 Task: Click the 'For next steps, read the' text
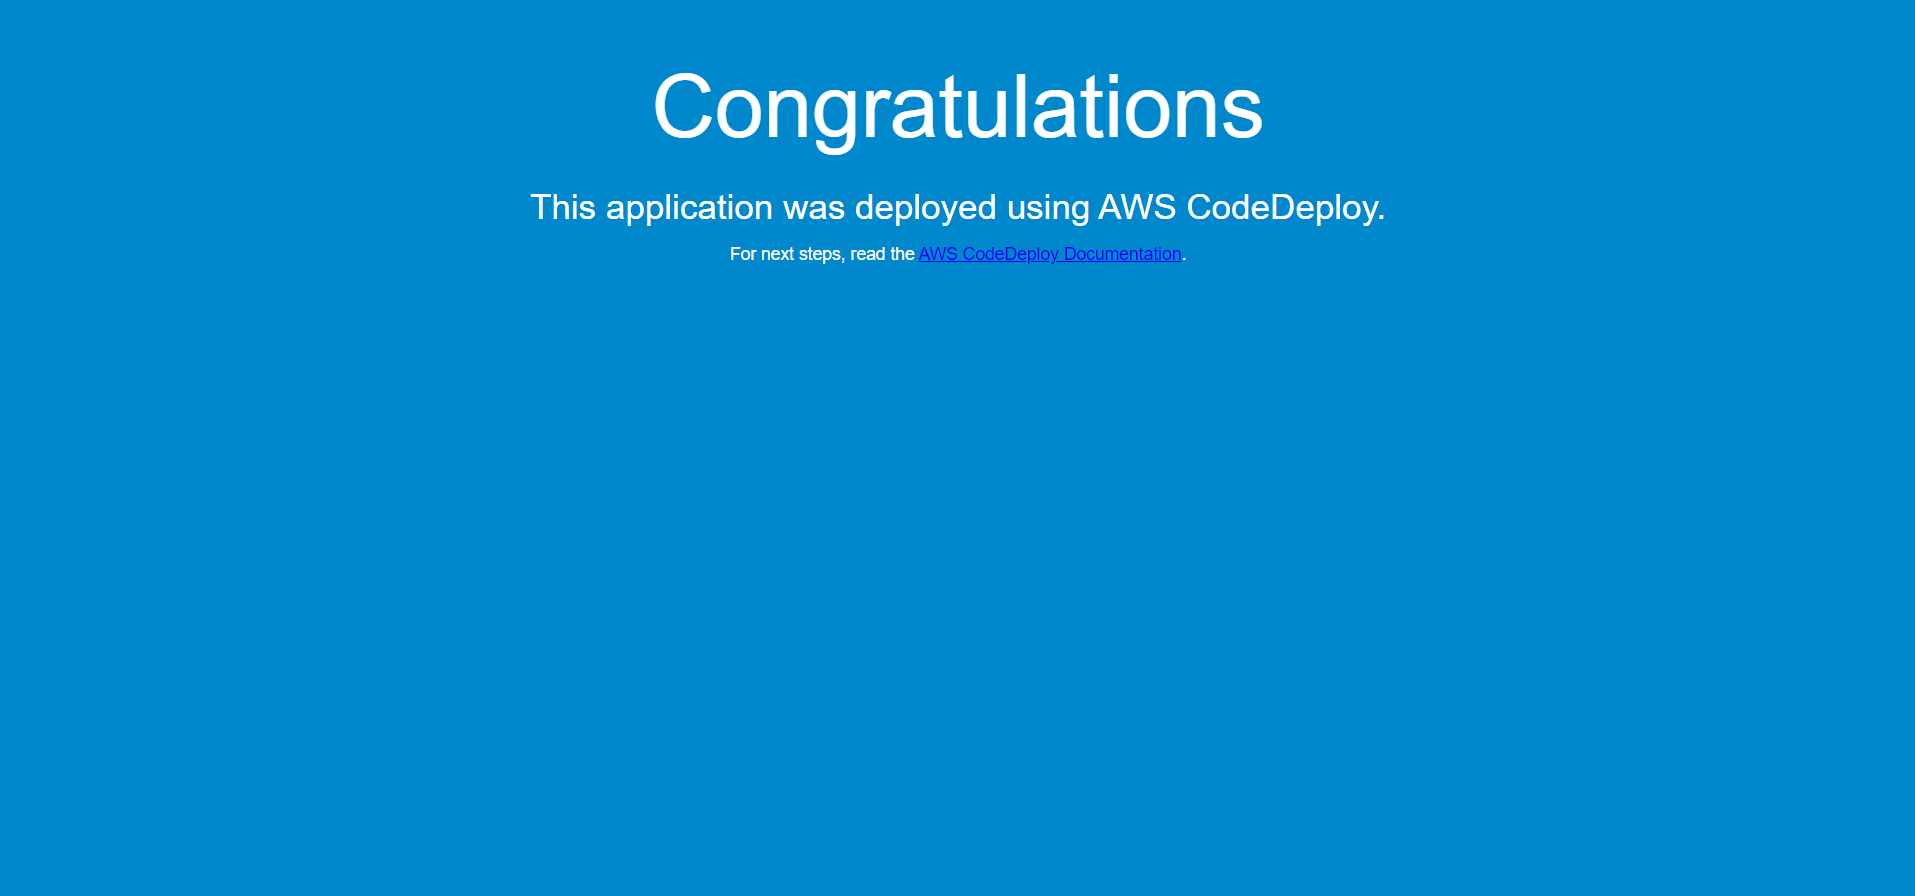(822, 254)
